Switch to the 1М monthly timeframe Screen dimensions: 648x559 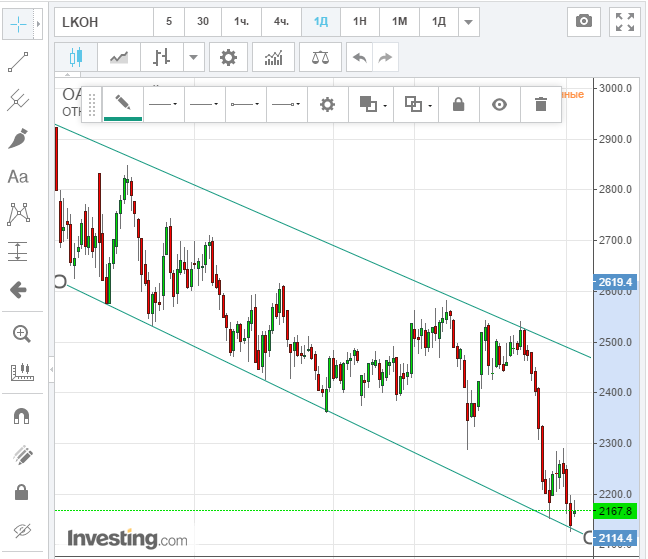click(400, 22)
